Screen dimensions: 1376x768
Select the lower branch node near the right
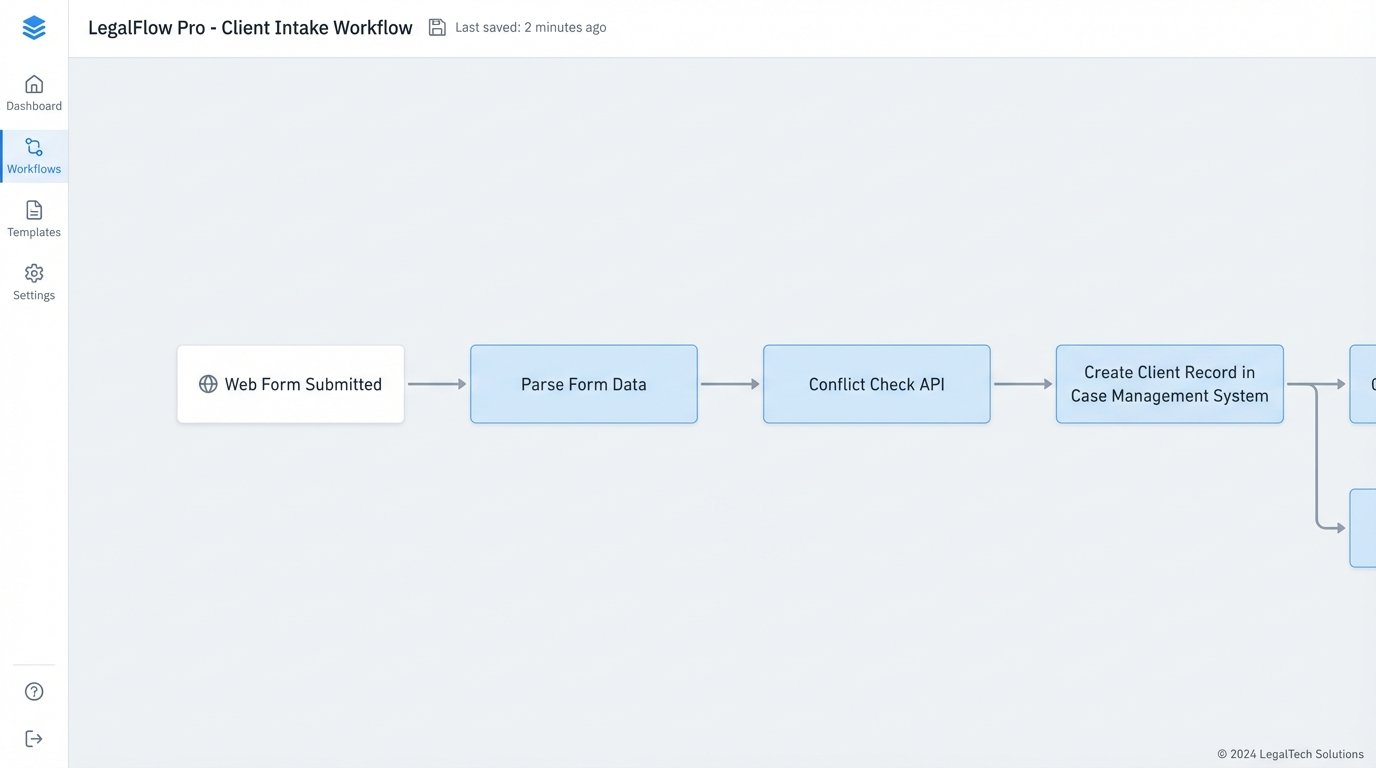coord(1366,528)
